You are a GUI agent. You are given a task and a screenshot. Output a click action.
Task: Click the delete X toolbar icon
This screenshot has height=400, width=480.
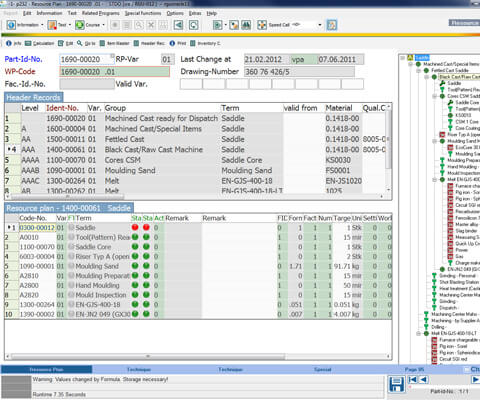(x=151, y=25)
